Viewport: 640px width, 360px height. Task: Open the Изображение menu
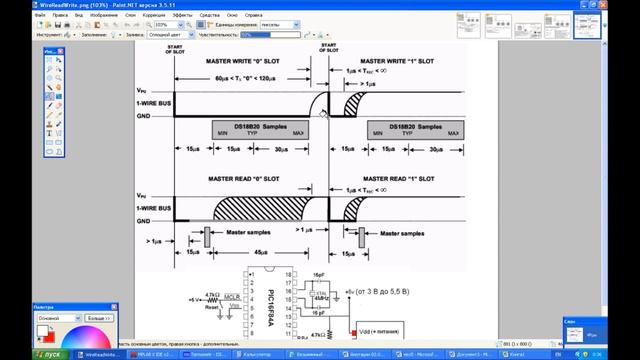pos(104,15)
